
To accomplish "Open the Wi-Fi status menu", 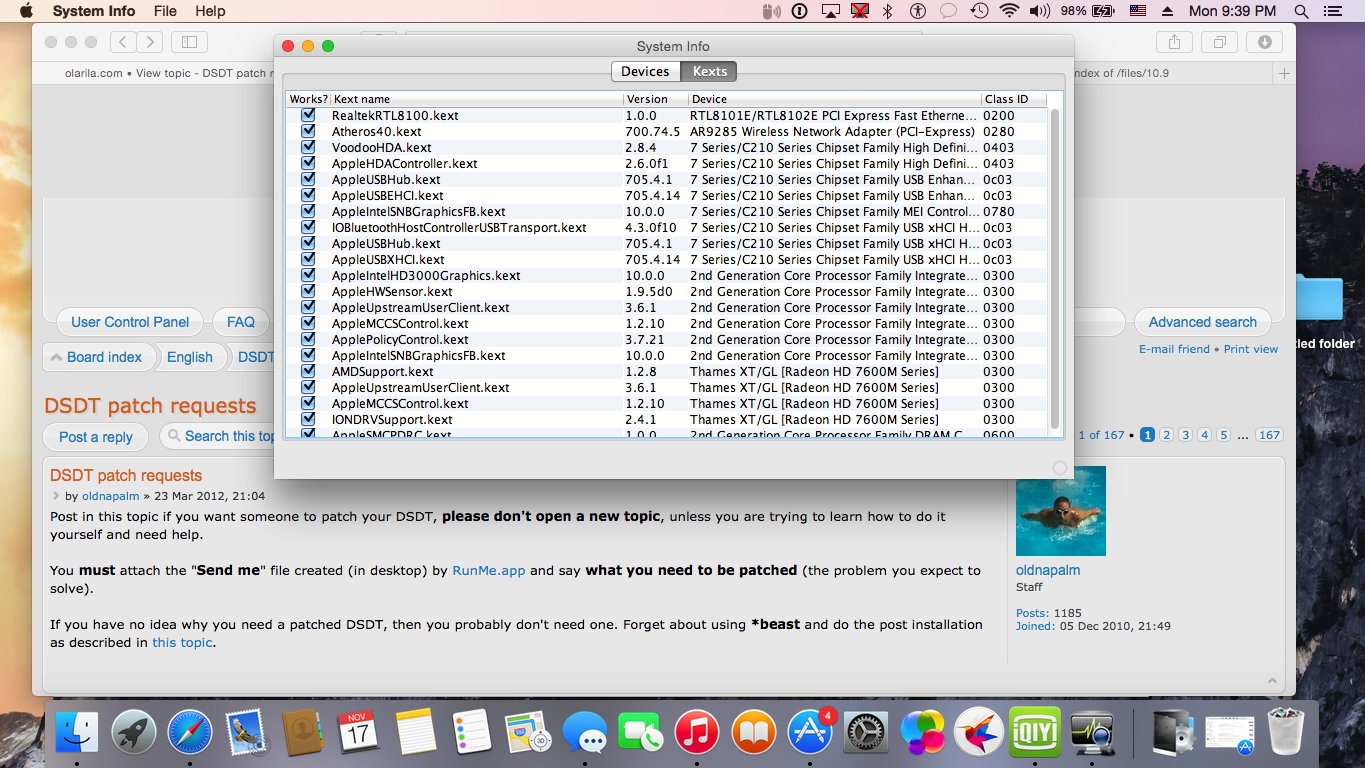I will (1009, 11).
